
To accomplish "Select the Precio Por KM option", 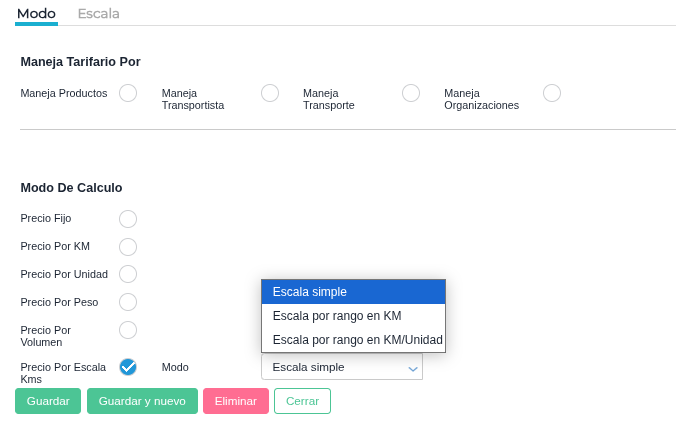I will [x=128, y=247].
